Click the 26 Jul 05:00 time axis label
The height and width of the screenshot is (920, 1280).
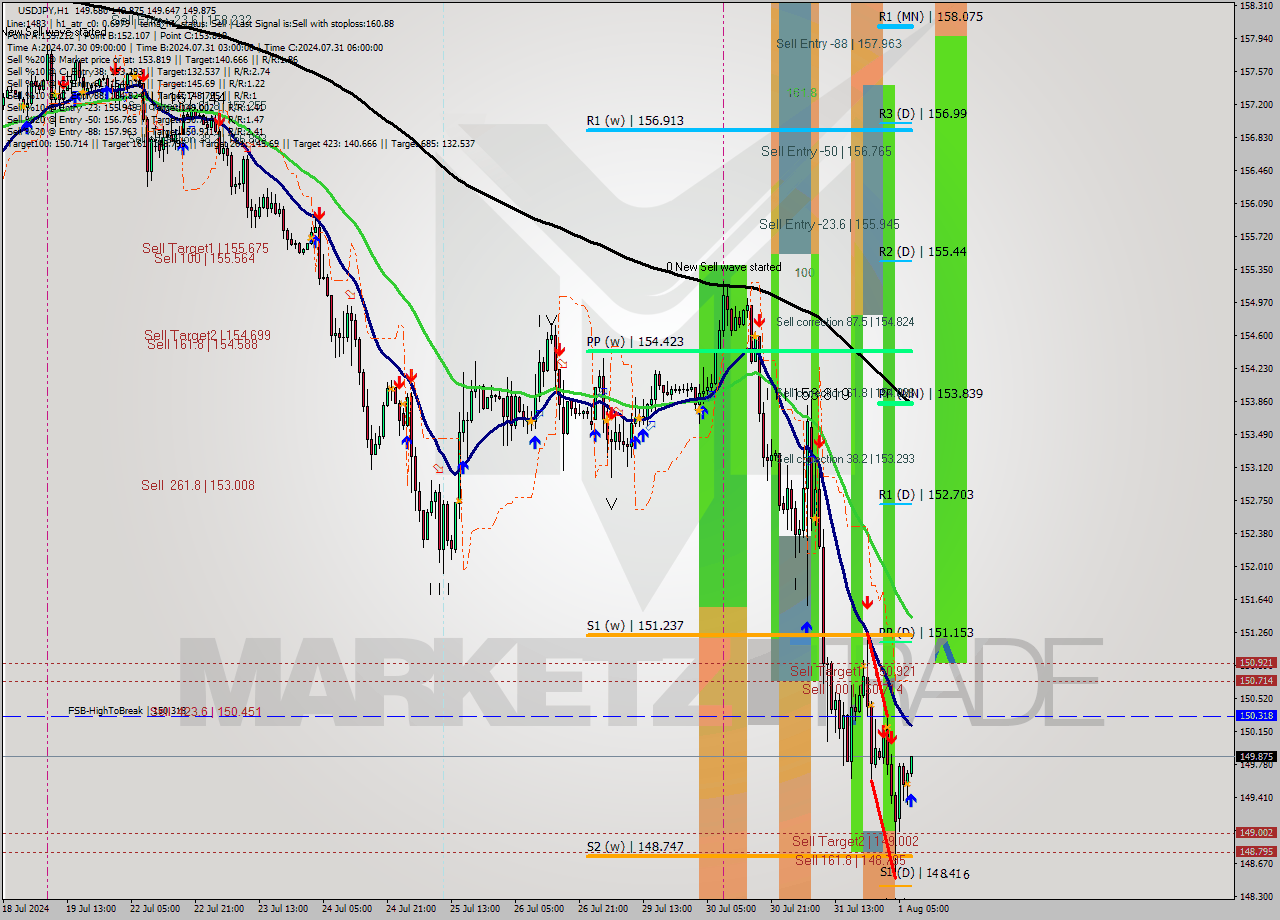(x=539, y=909)
